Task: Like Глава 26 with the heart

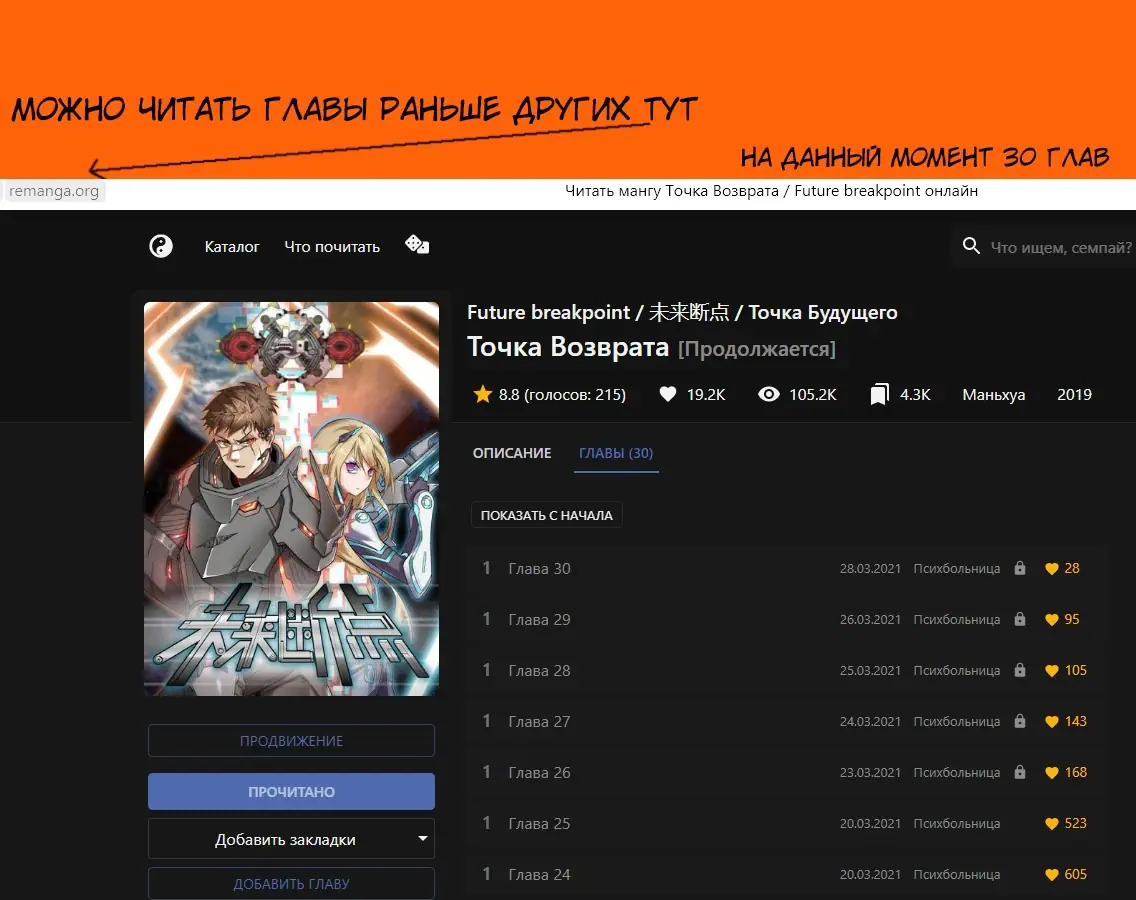Action: point(1052,773)
